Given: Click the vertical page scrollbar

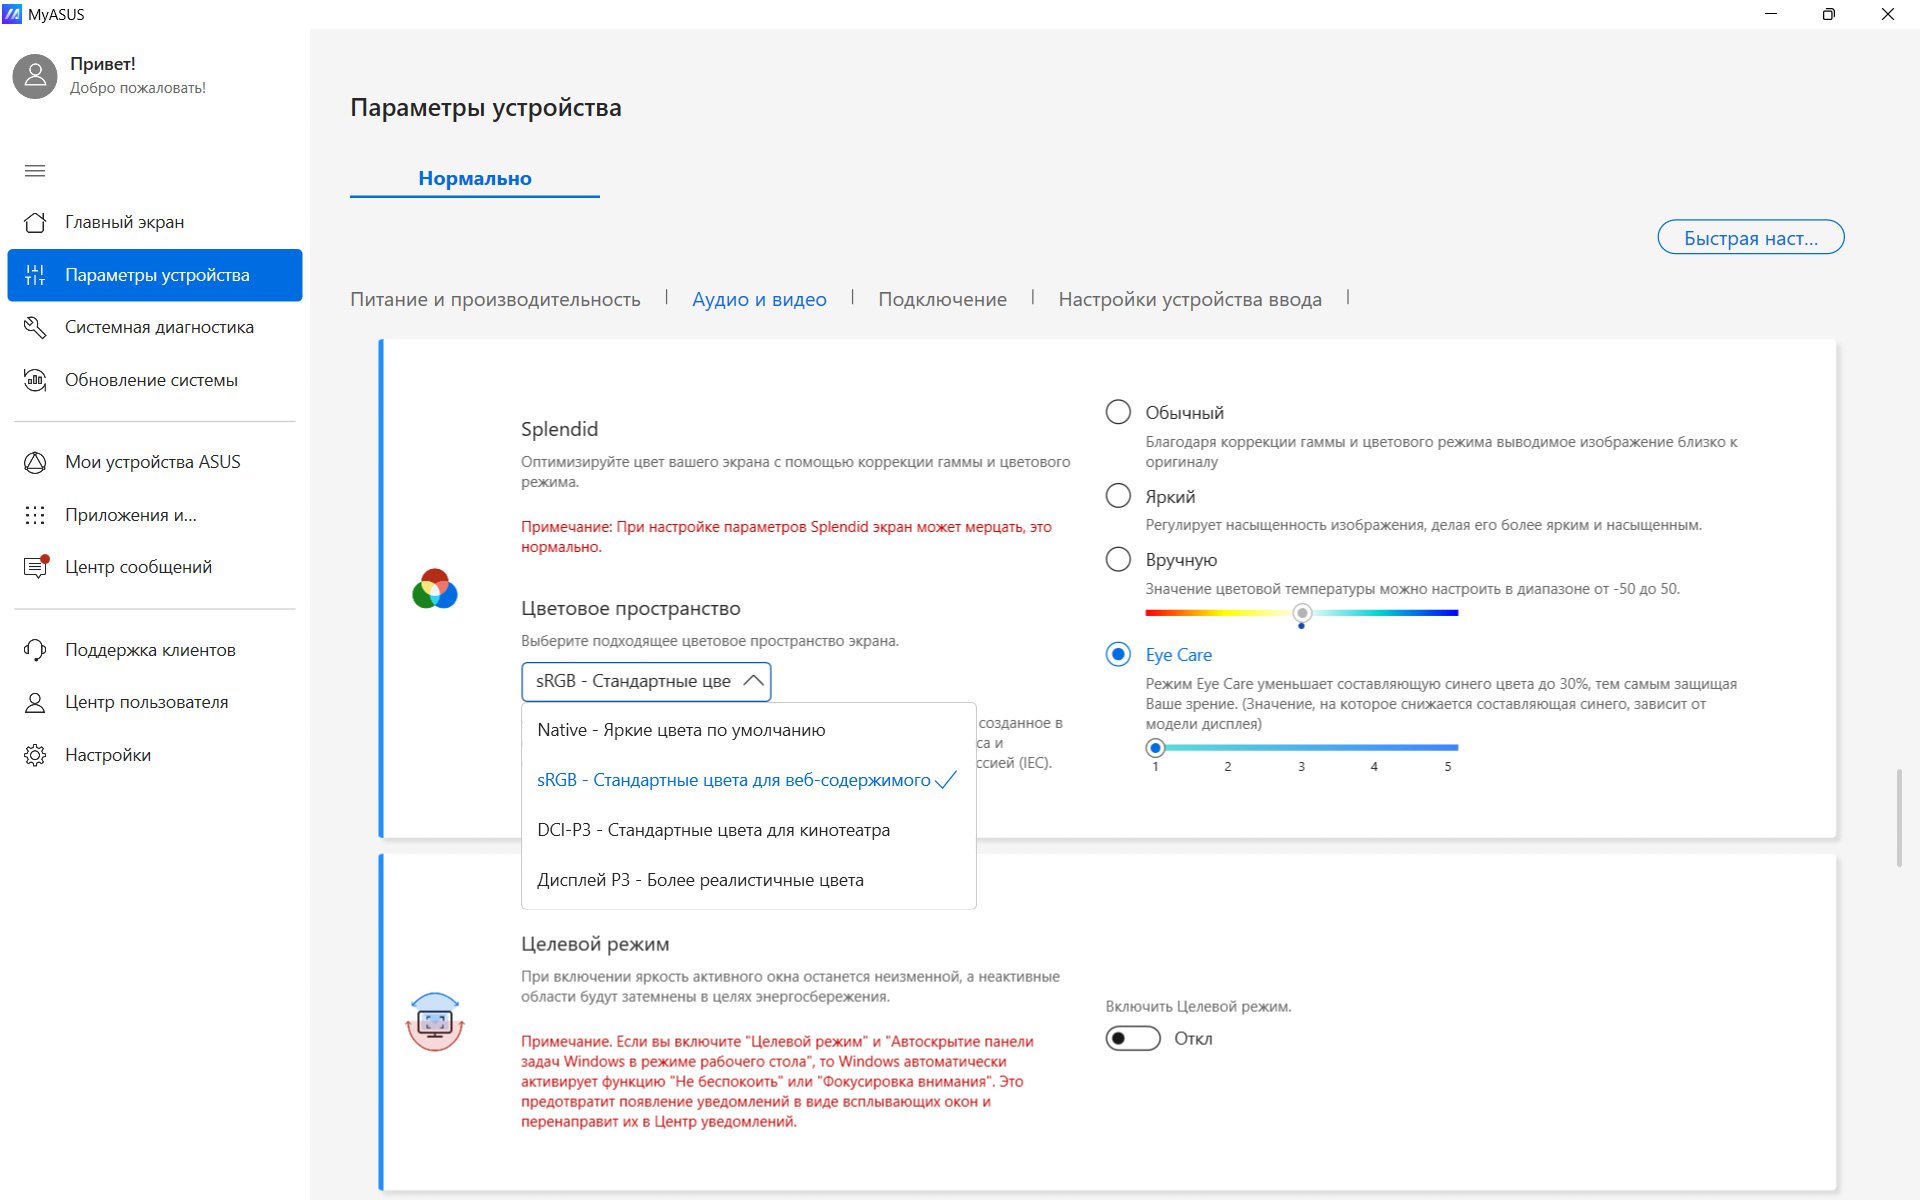Looking at the screenshot, I should (1899, 817).
